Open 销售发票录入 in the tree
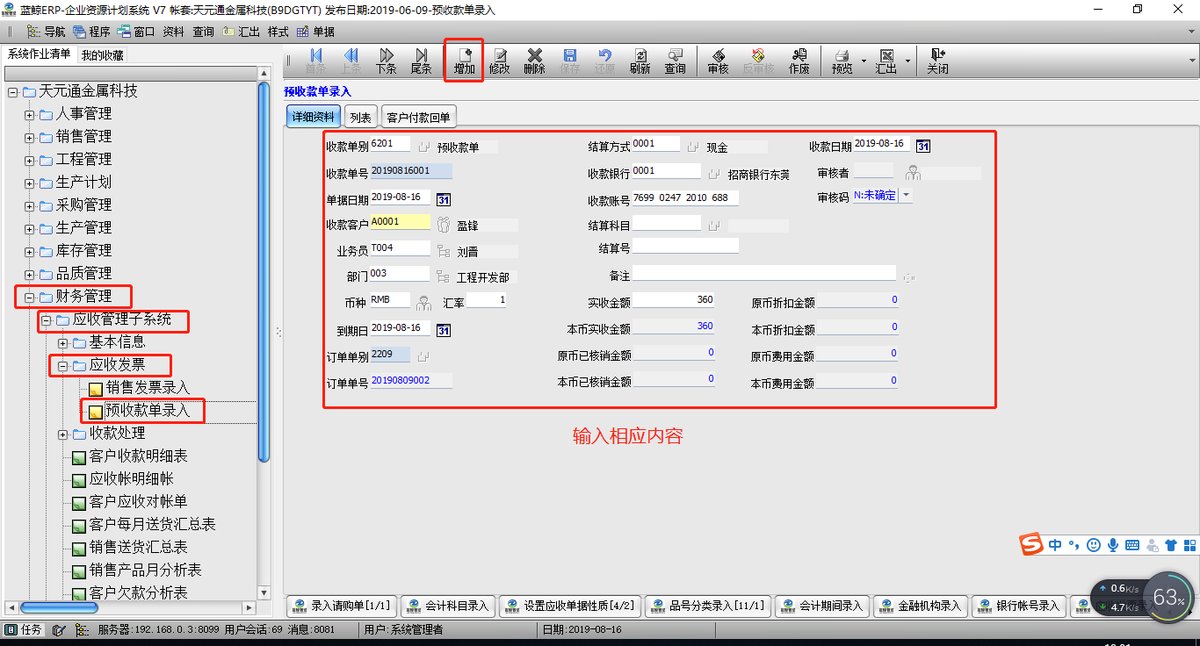The height and width of the screenshot is (646, 1200). click(x=148, y=387)
